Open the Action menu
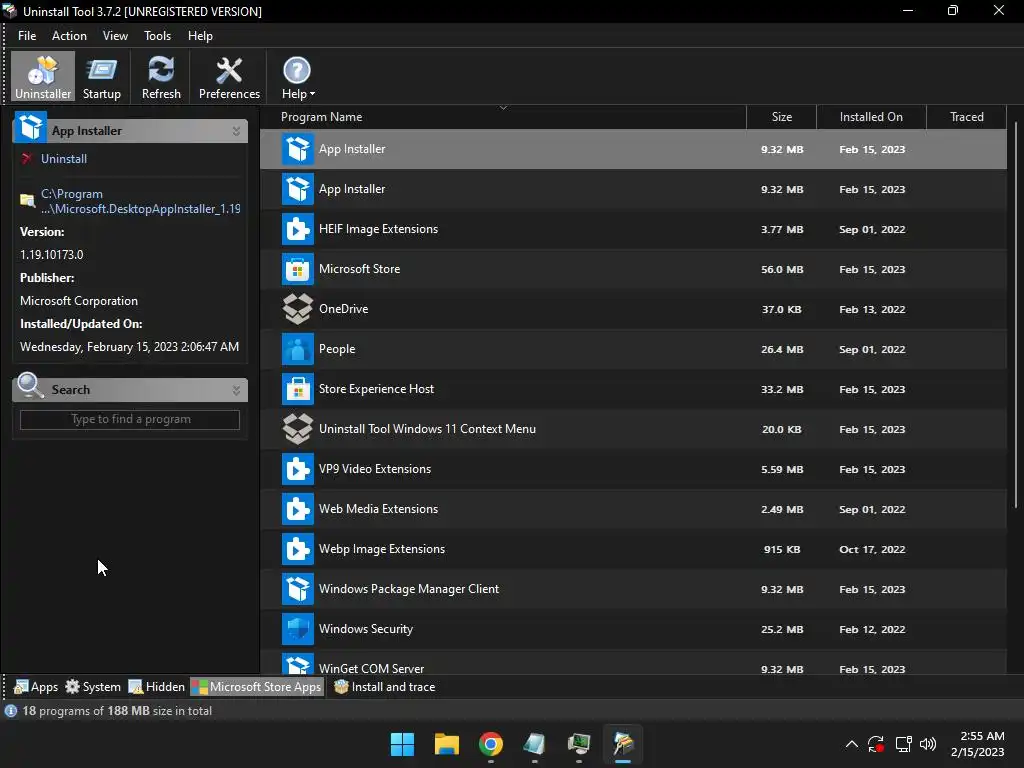 (69, 36)
